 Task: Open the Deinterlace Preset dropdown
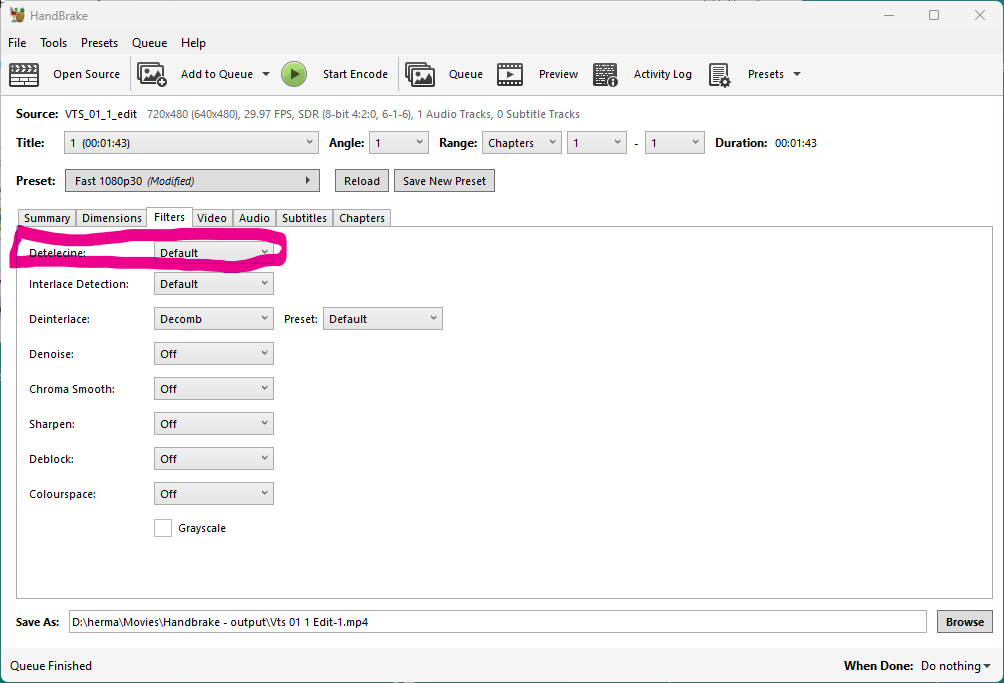click(382, 319)
